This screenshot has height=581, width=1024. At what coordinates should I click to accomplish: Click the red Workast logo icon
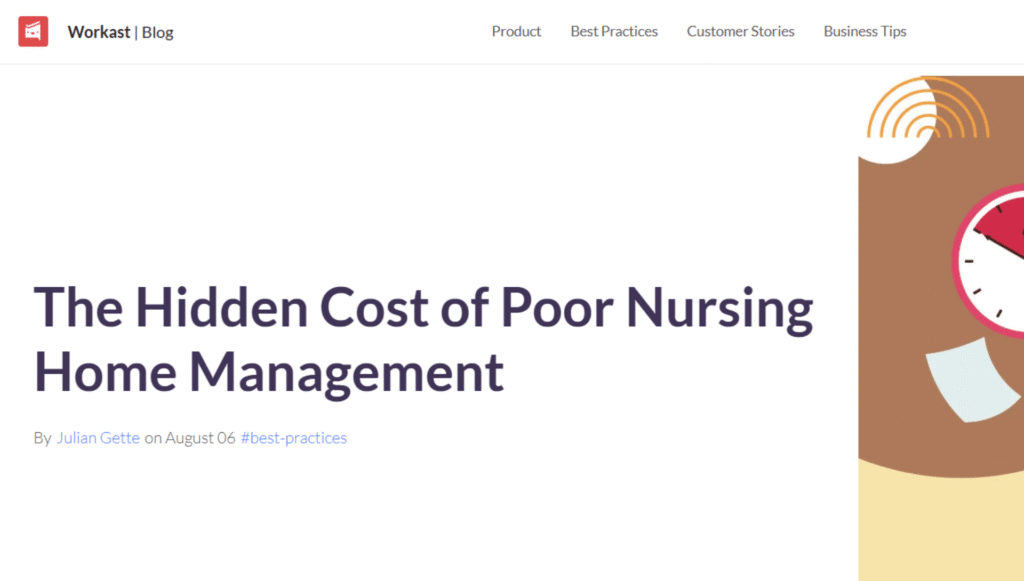(x=33, y=31)
